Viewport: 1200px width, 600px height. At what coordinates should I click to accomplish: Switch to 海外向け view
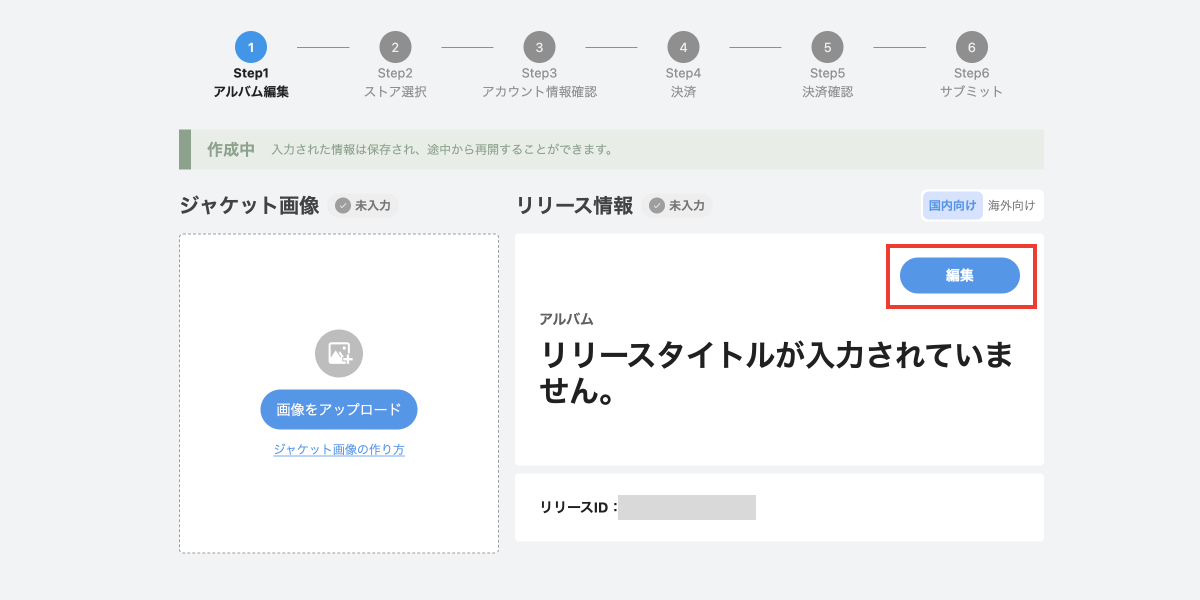tap(1011, 206)
